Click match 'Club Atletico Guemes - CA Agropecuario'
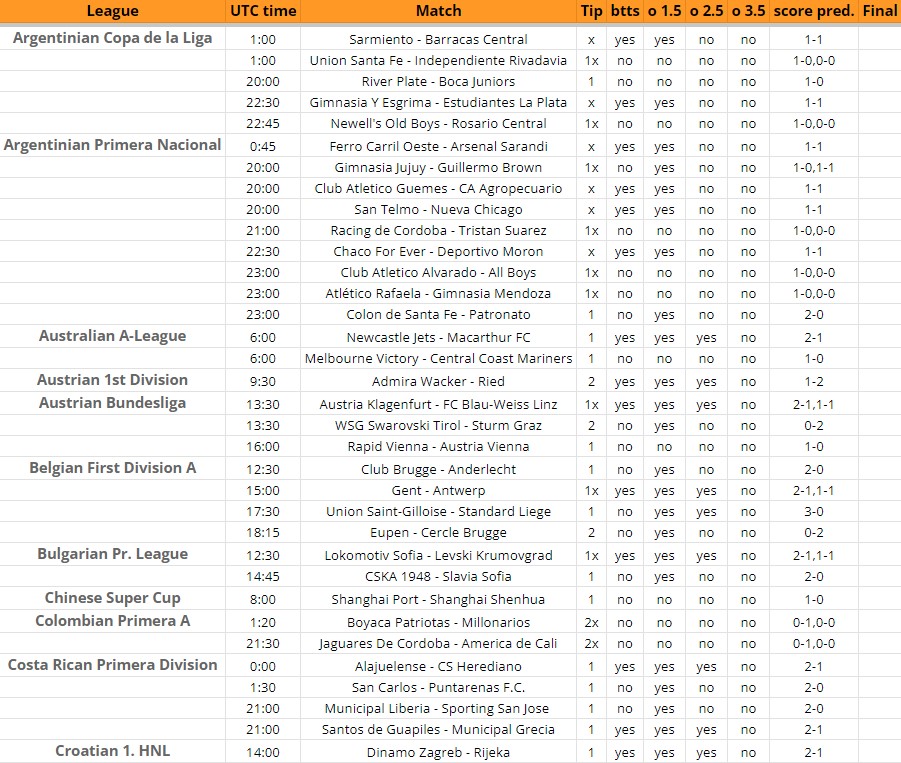901x763 pixels. click(438, 188)
